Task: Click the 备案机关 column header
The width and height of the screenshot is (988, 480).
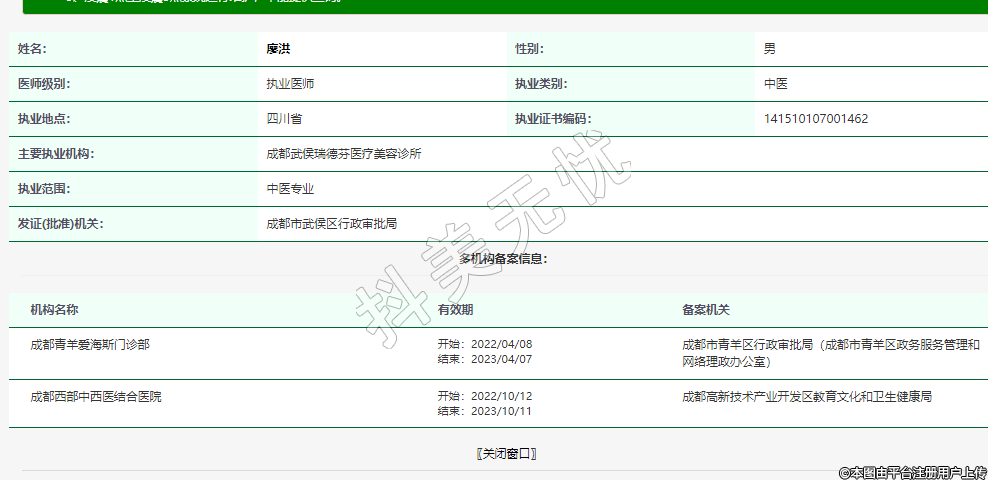Action: (706, 310)
